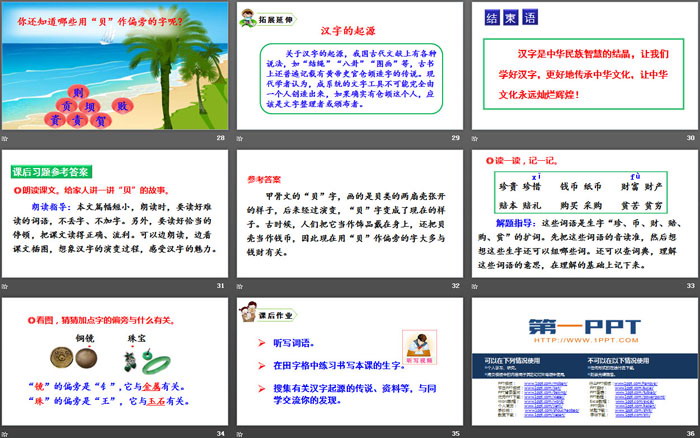Click the slide number 35 label
Screen dimensions: 700x438
click(455, 434)
